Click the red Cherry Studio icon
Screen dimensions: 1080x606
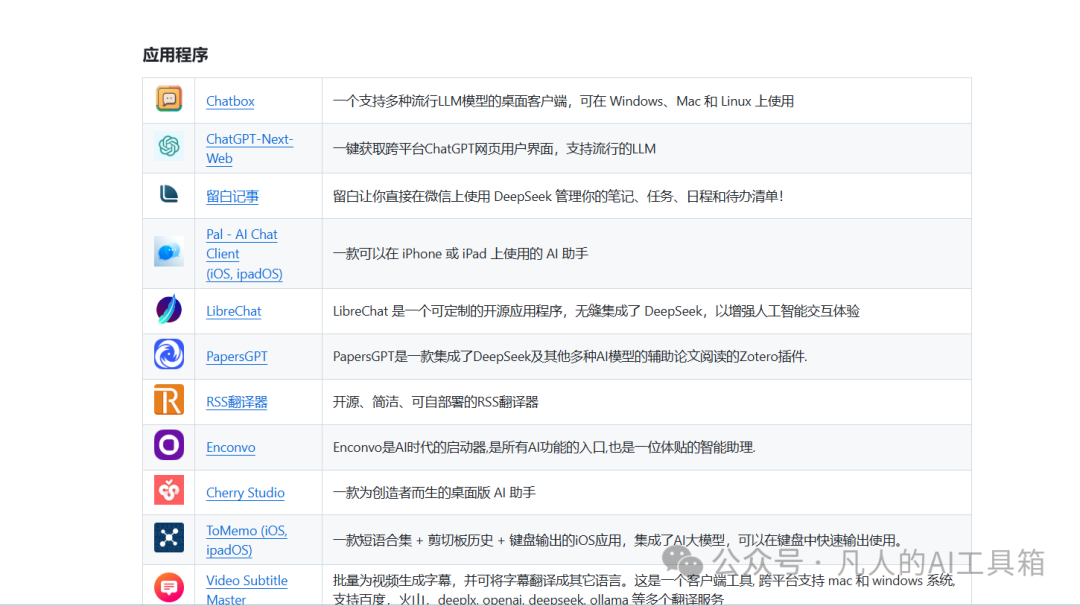click(x=169, y=490)
